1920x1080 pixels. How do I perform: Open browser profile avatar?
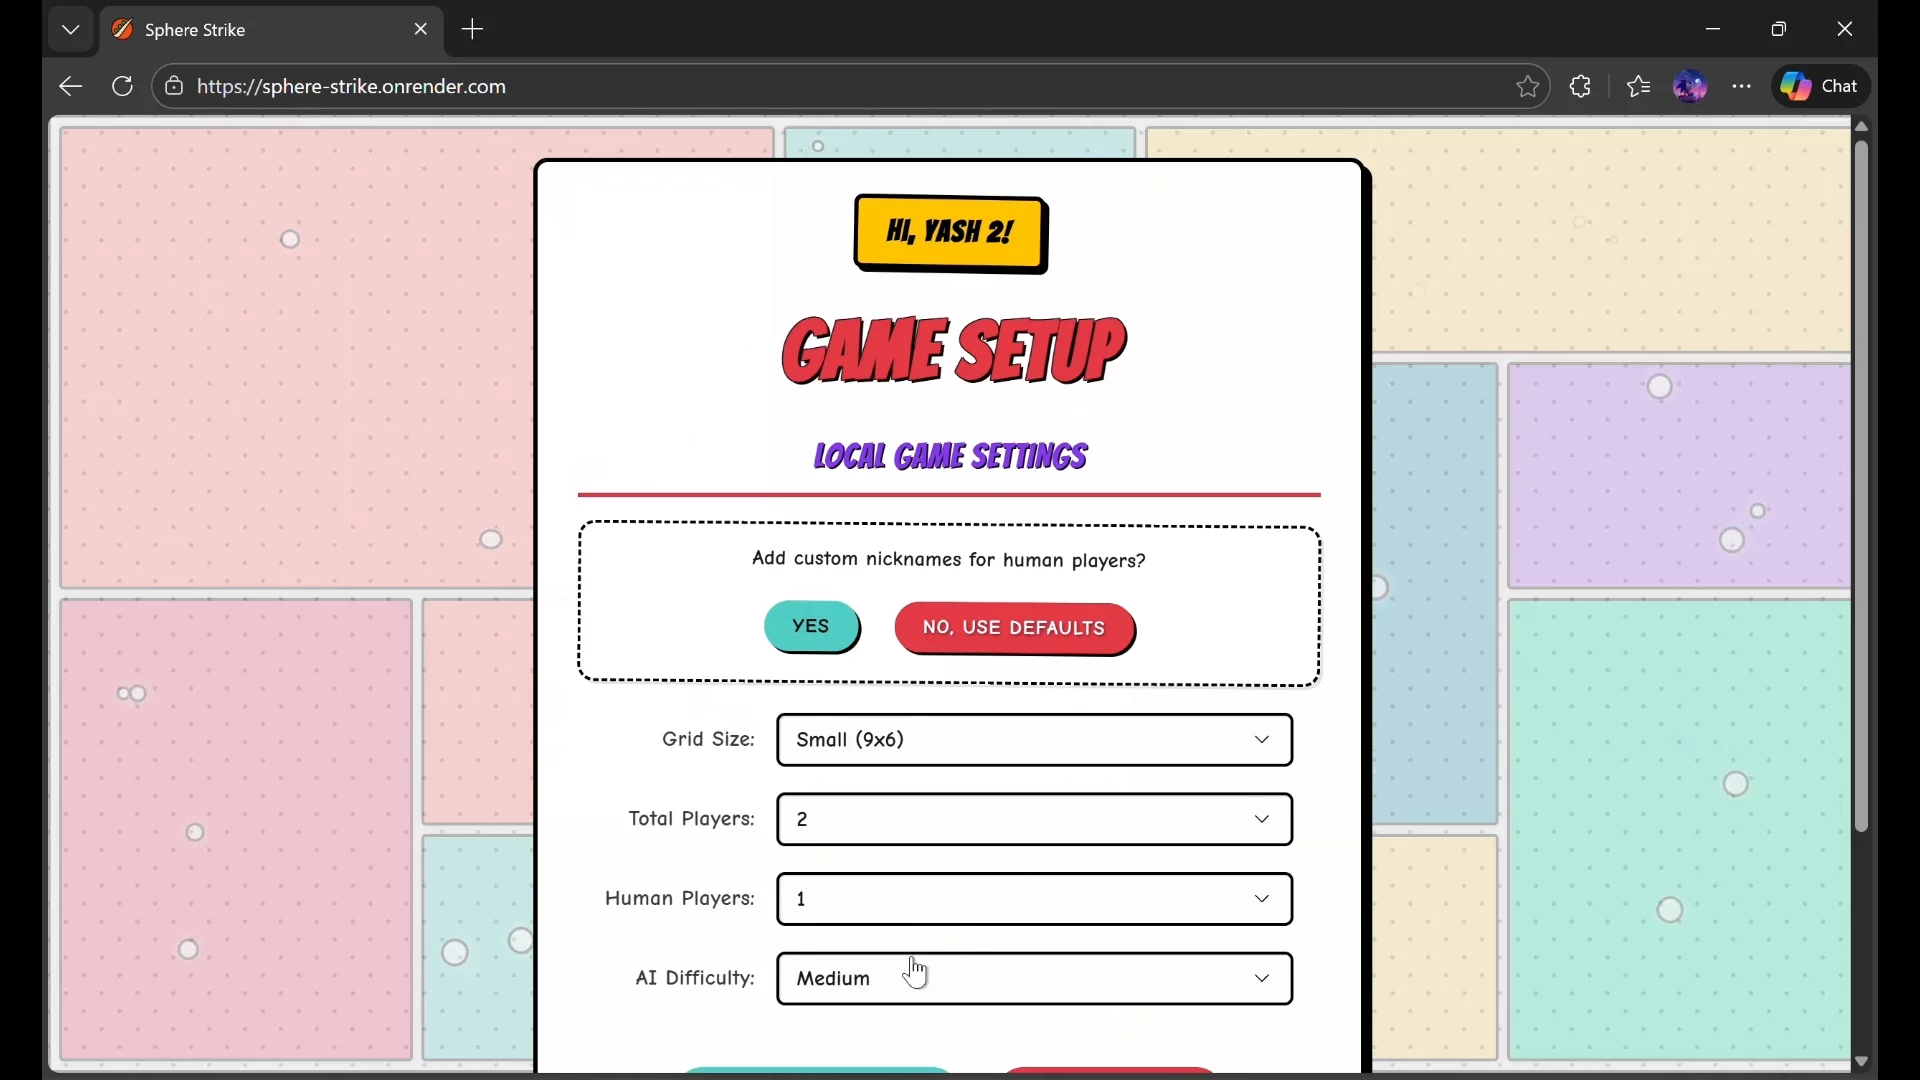pyautogui.click(x=1691, y=87)
